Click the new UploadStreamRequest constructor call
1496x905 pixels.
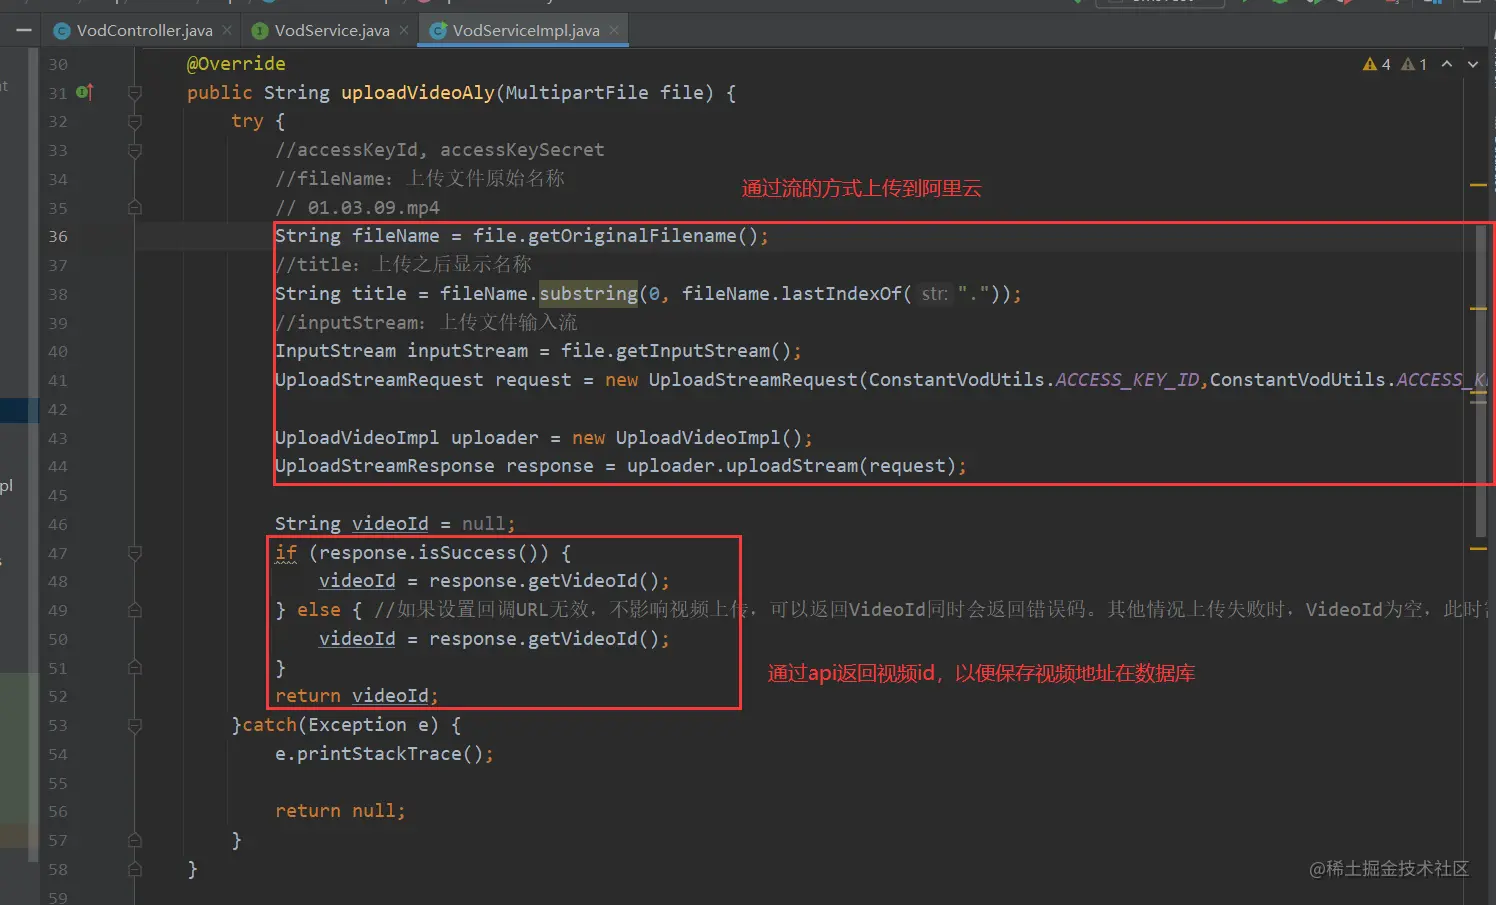[731, 380]
